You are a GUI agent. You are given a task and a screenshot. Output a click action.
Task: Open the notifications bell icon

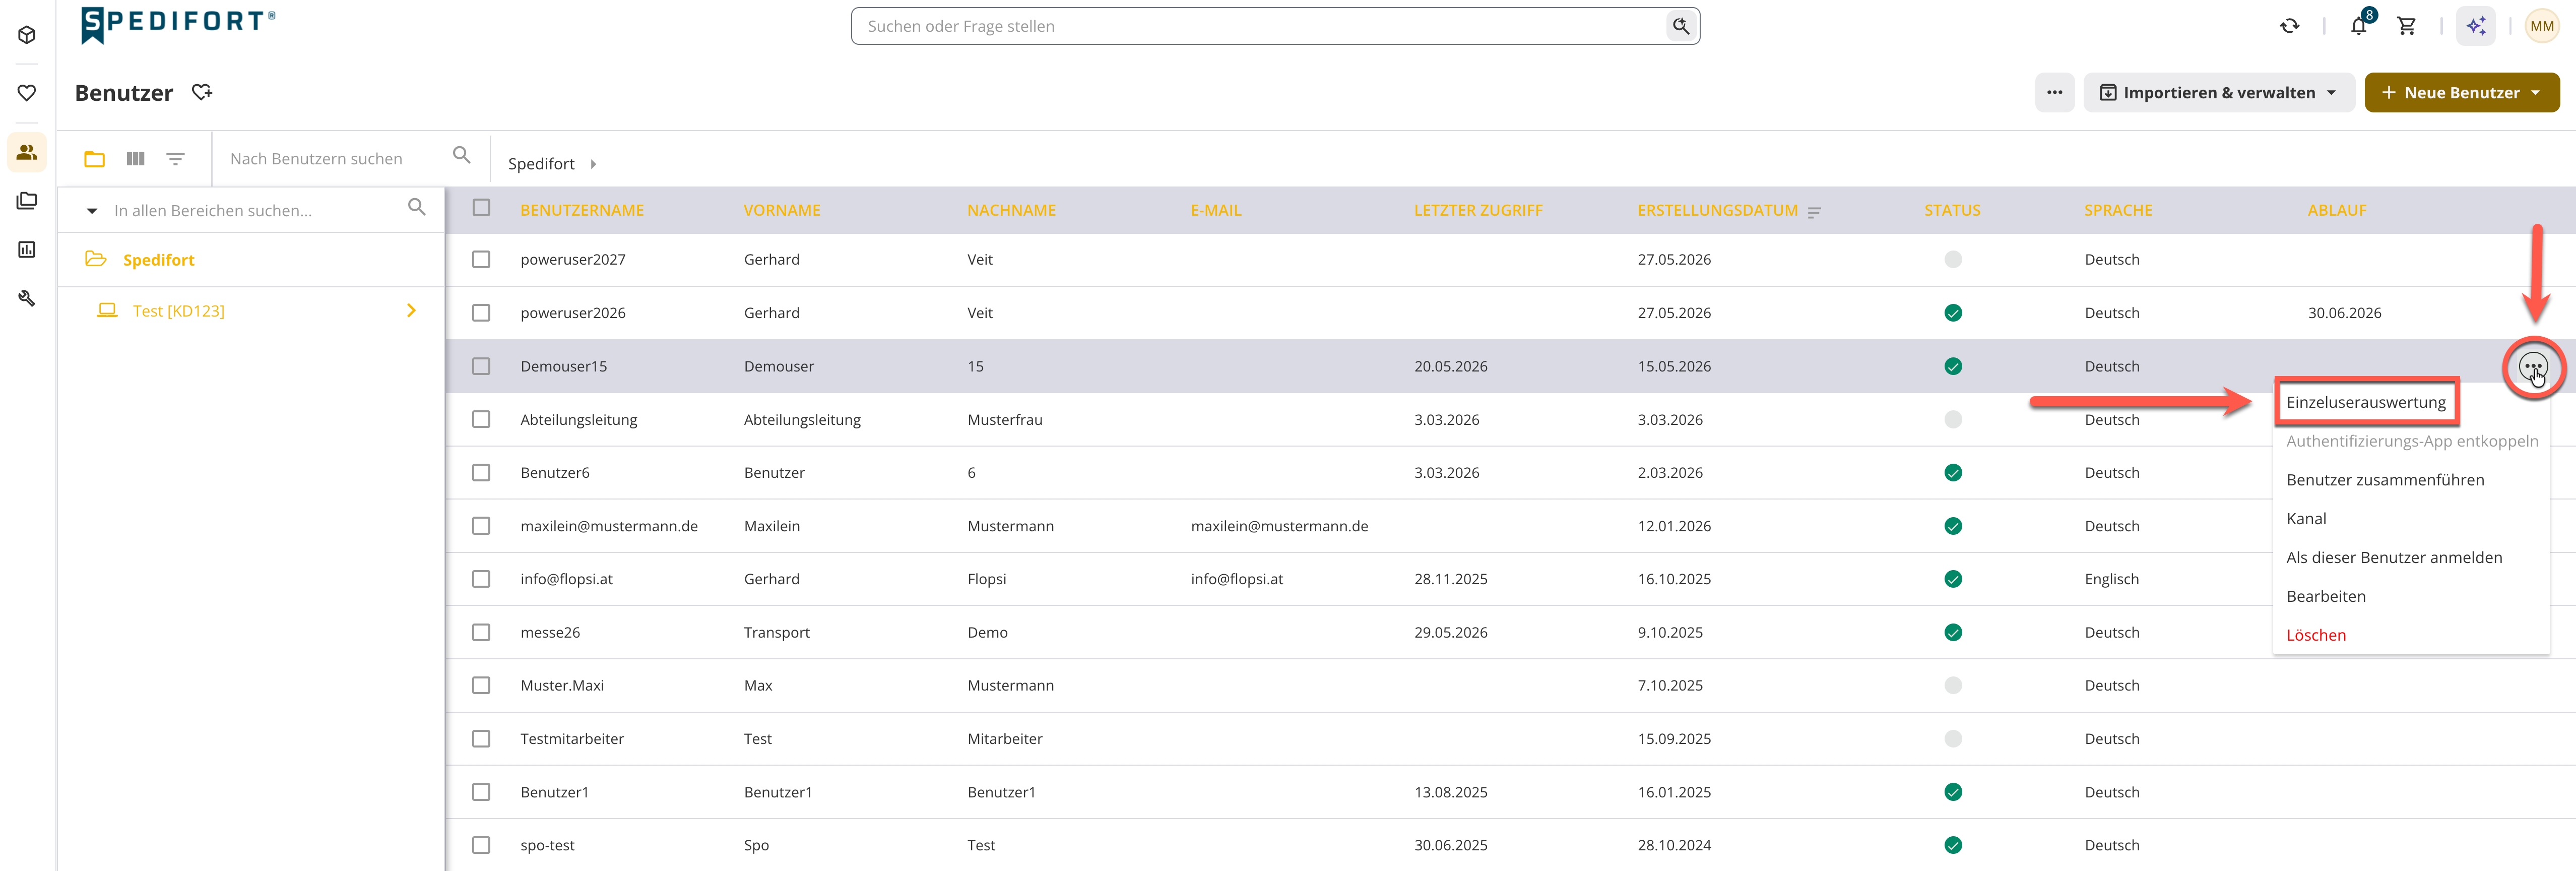[x=2359, y=26]
